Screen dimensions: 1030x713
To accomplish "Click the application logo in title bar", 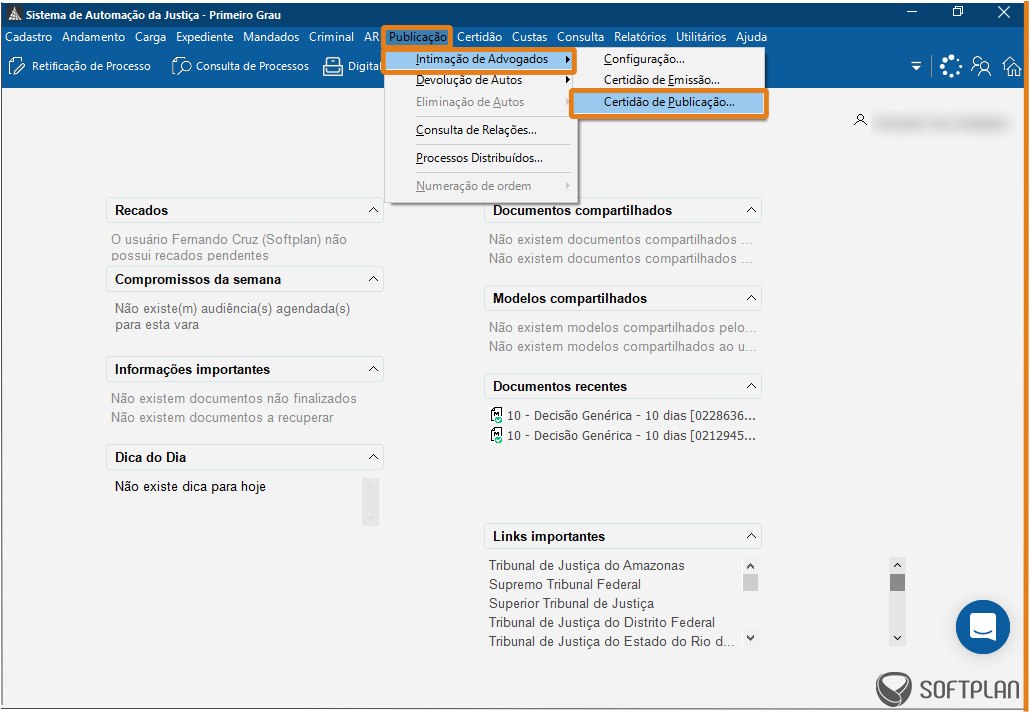I will click(14, 14).
